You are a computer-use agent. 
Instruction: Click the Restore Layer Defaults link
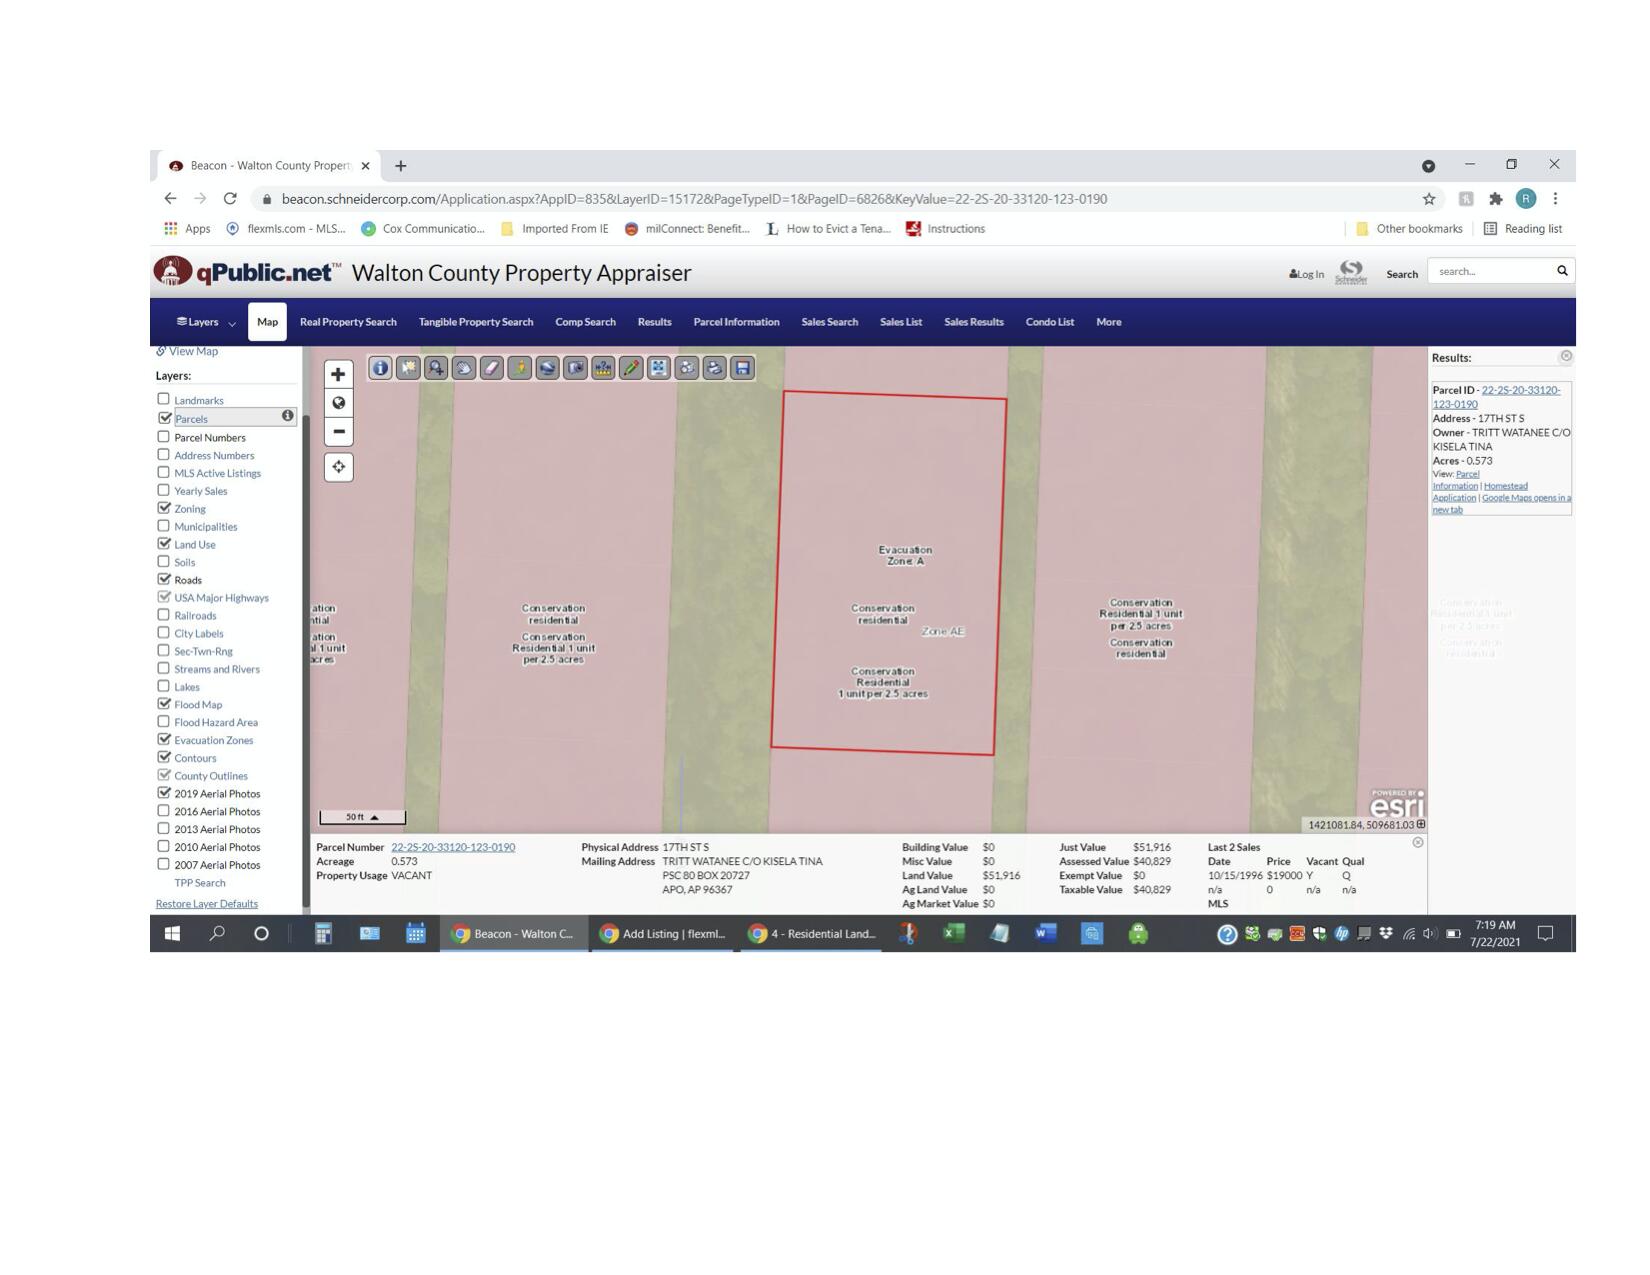tap(207, 904)
